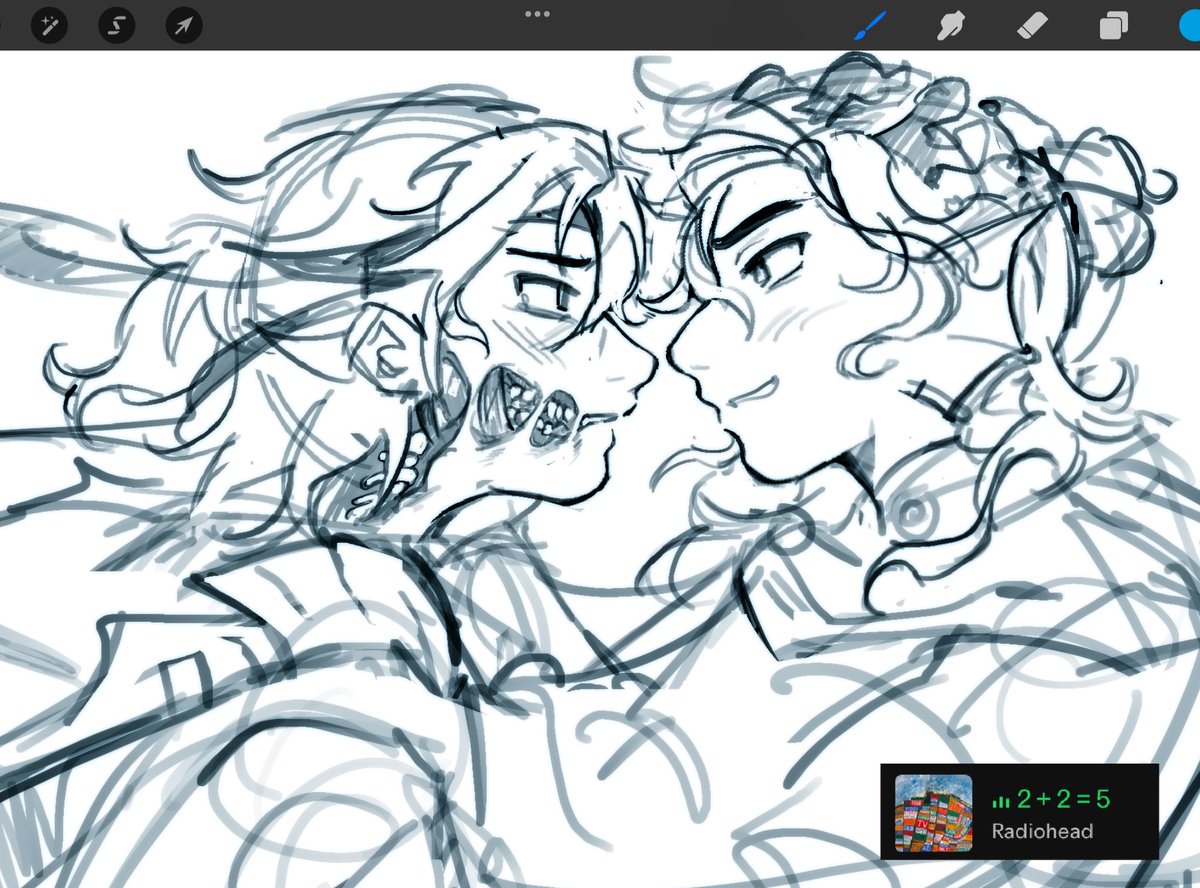Click the Radiohead artist name
Screen dimensions: 1200x888
click(x=1042, y=831)
